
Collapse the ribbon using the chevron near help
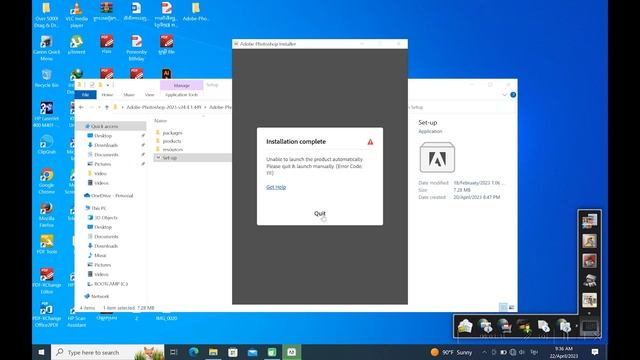[504, 95]
